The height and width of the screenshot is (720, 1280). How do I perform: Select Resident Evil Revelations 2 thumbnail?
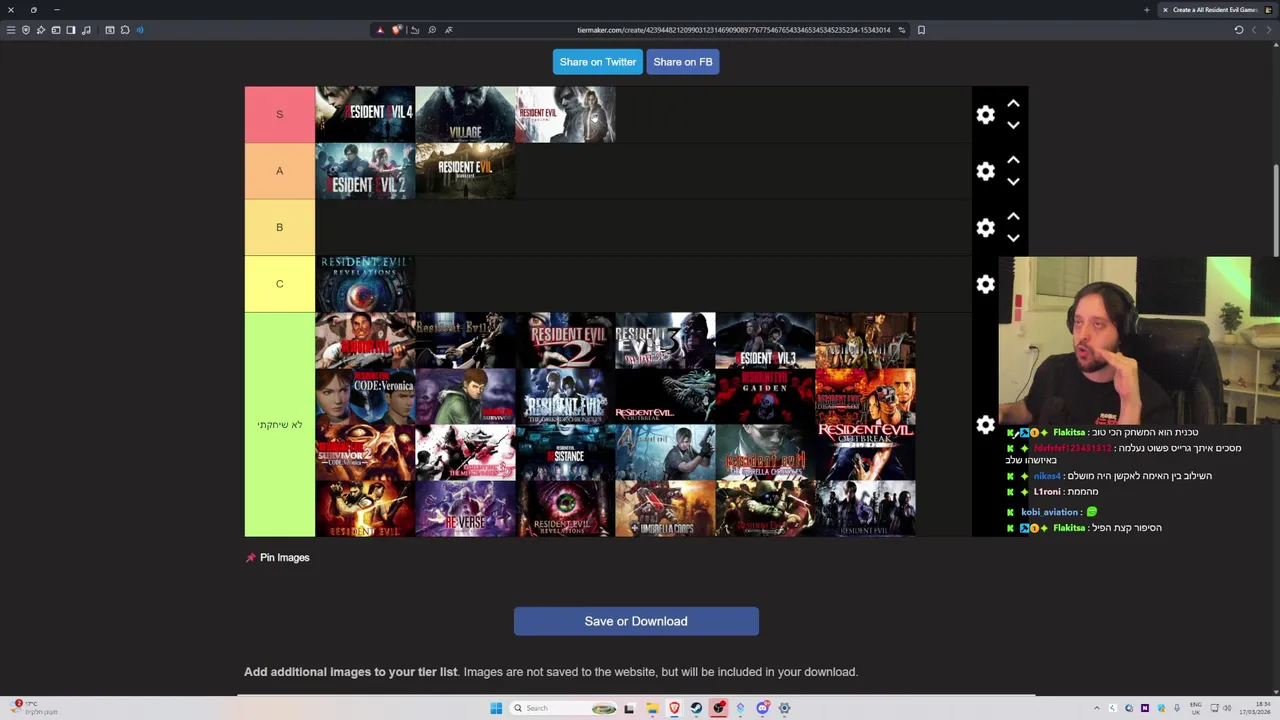(x=565, y=509)
